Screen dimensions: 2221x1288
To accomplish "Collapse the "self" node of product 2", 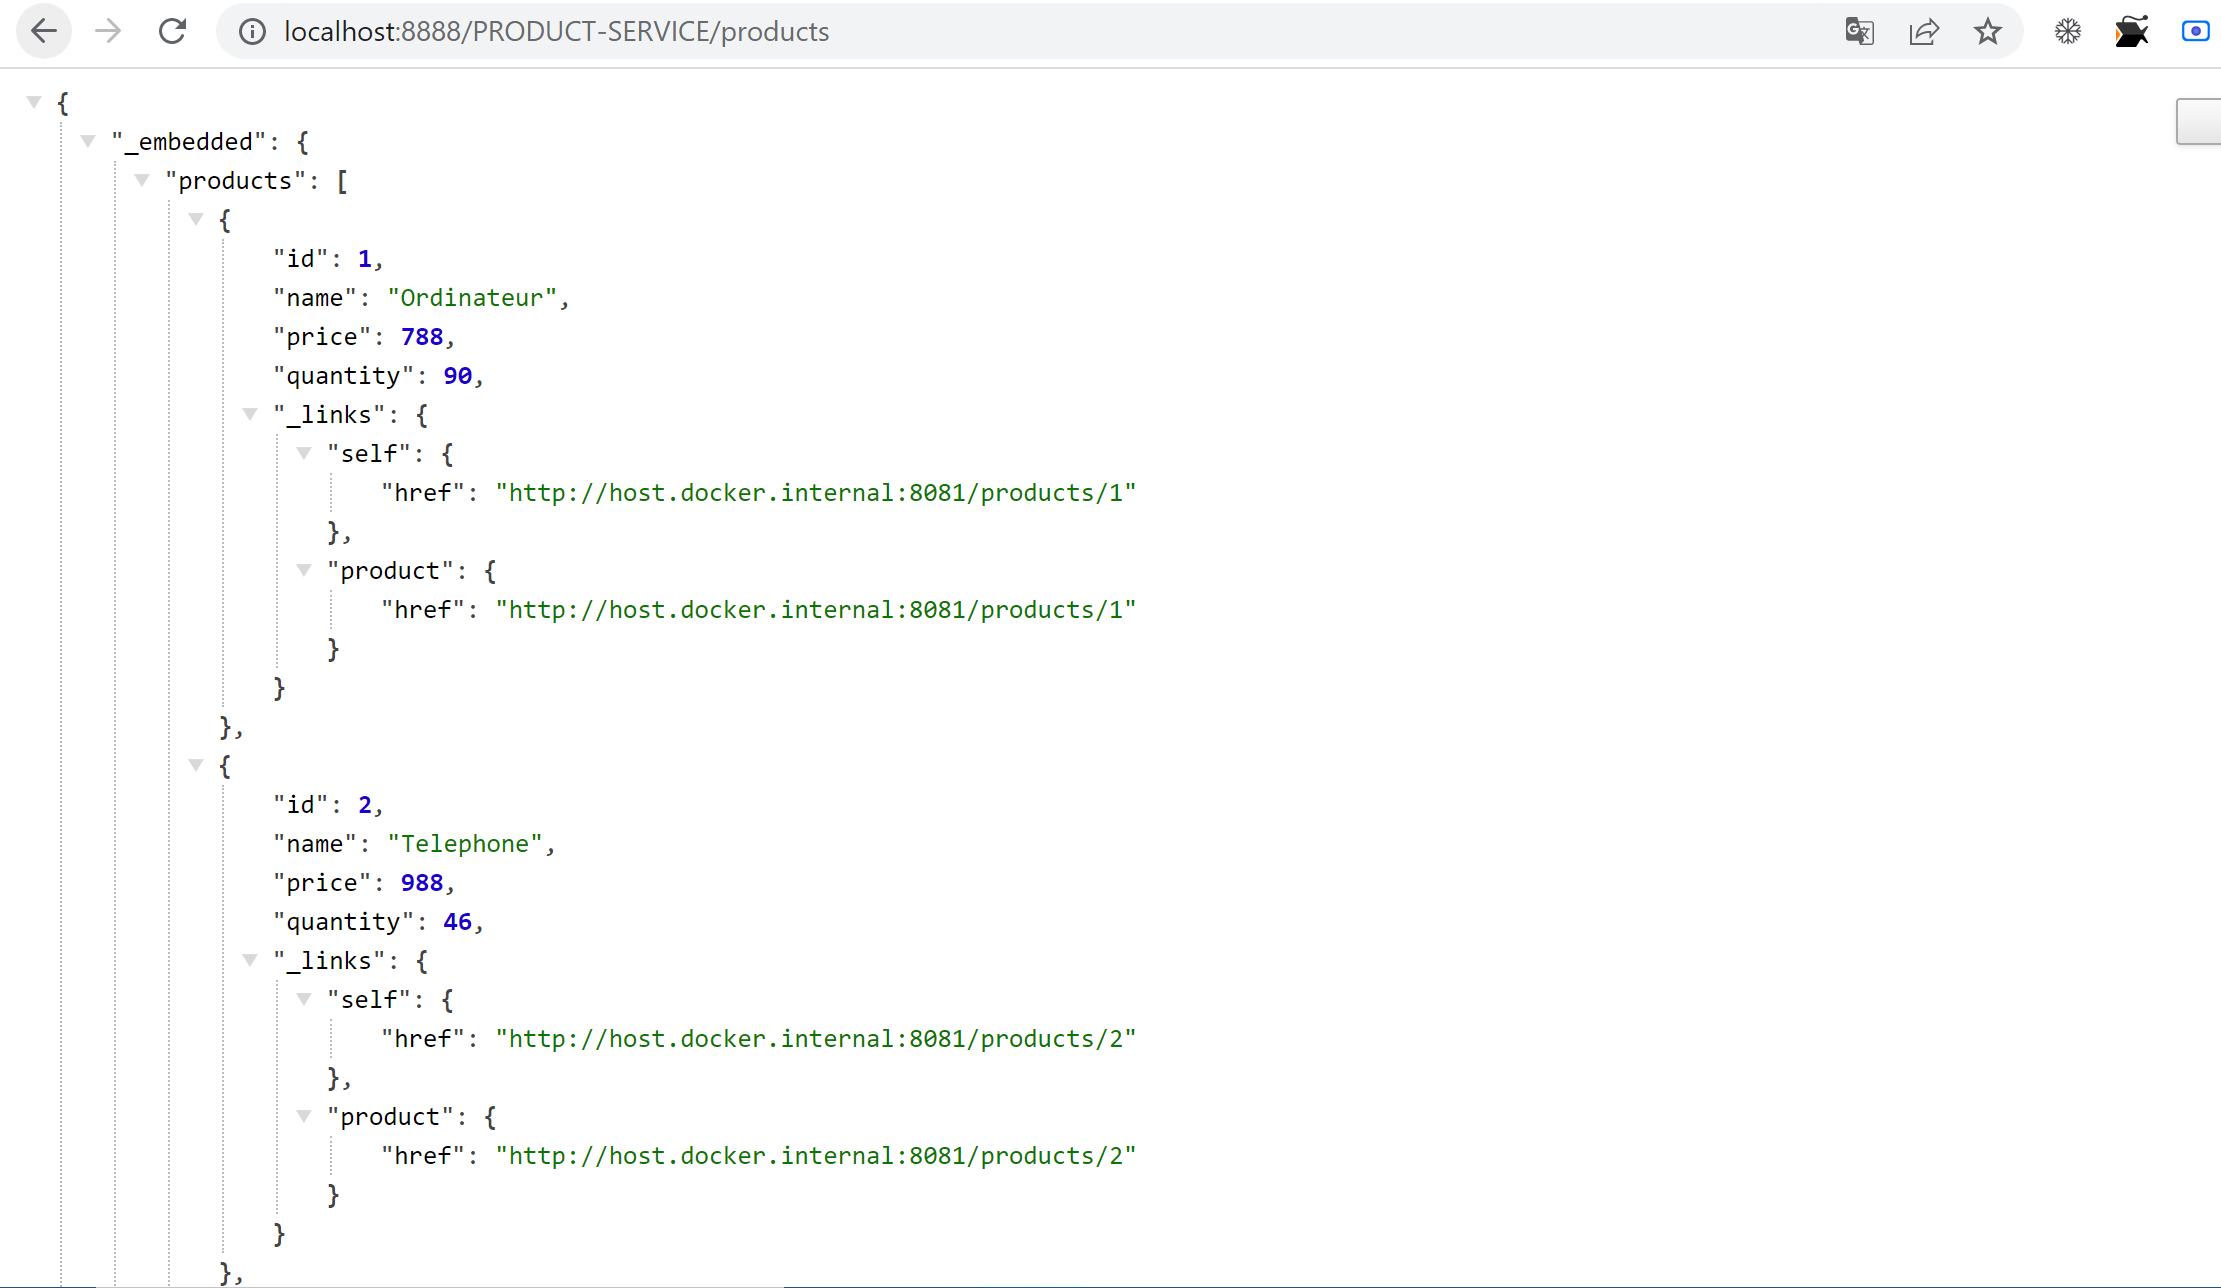I will 304,999.
